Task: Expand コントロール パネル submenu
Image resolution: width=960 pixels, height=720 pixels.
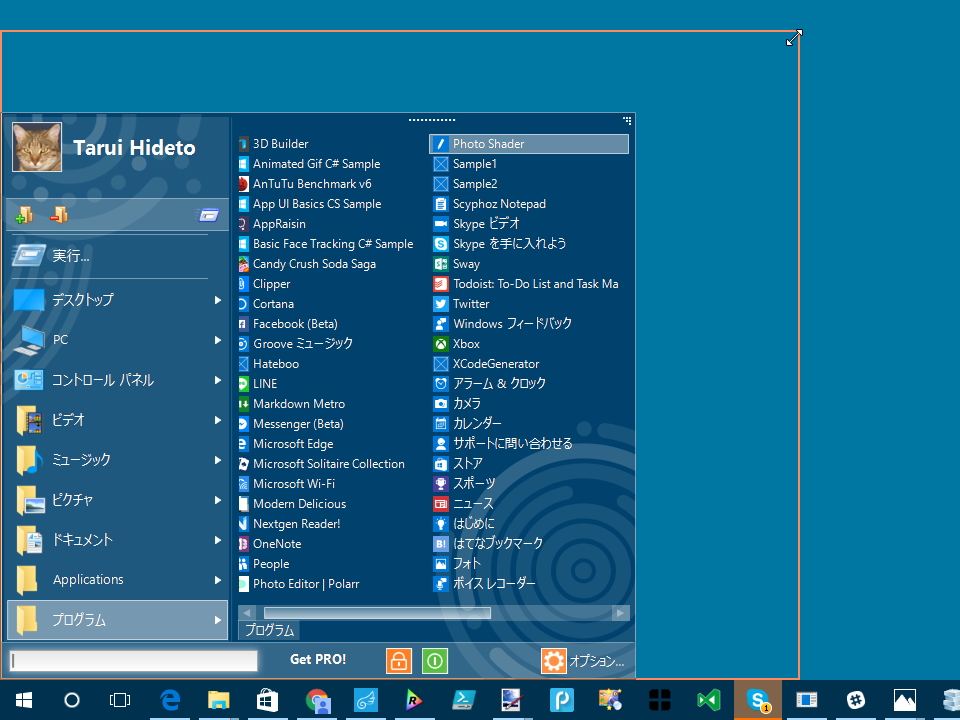Action: (218, 380)
